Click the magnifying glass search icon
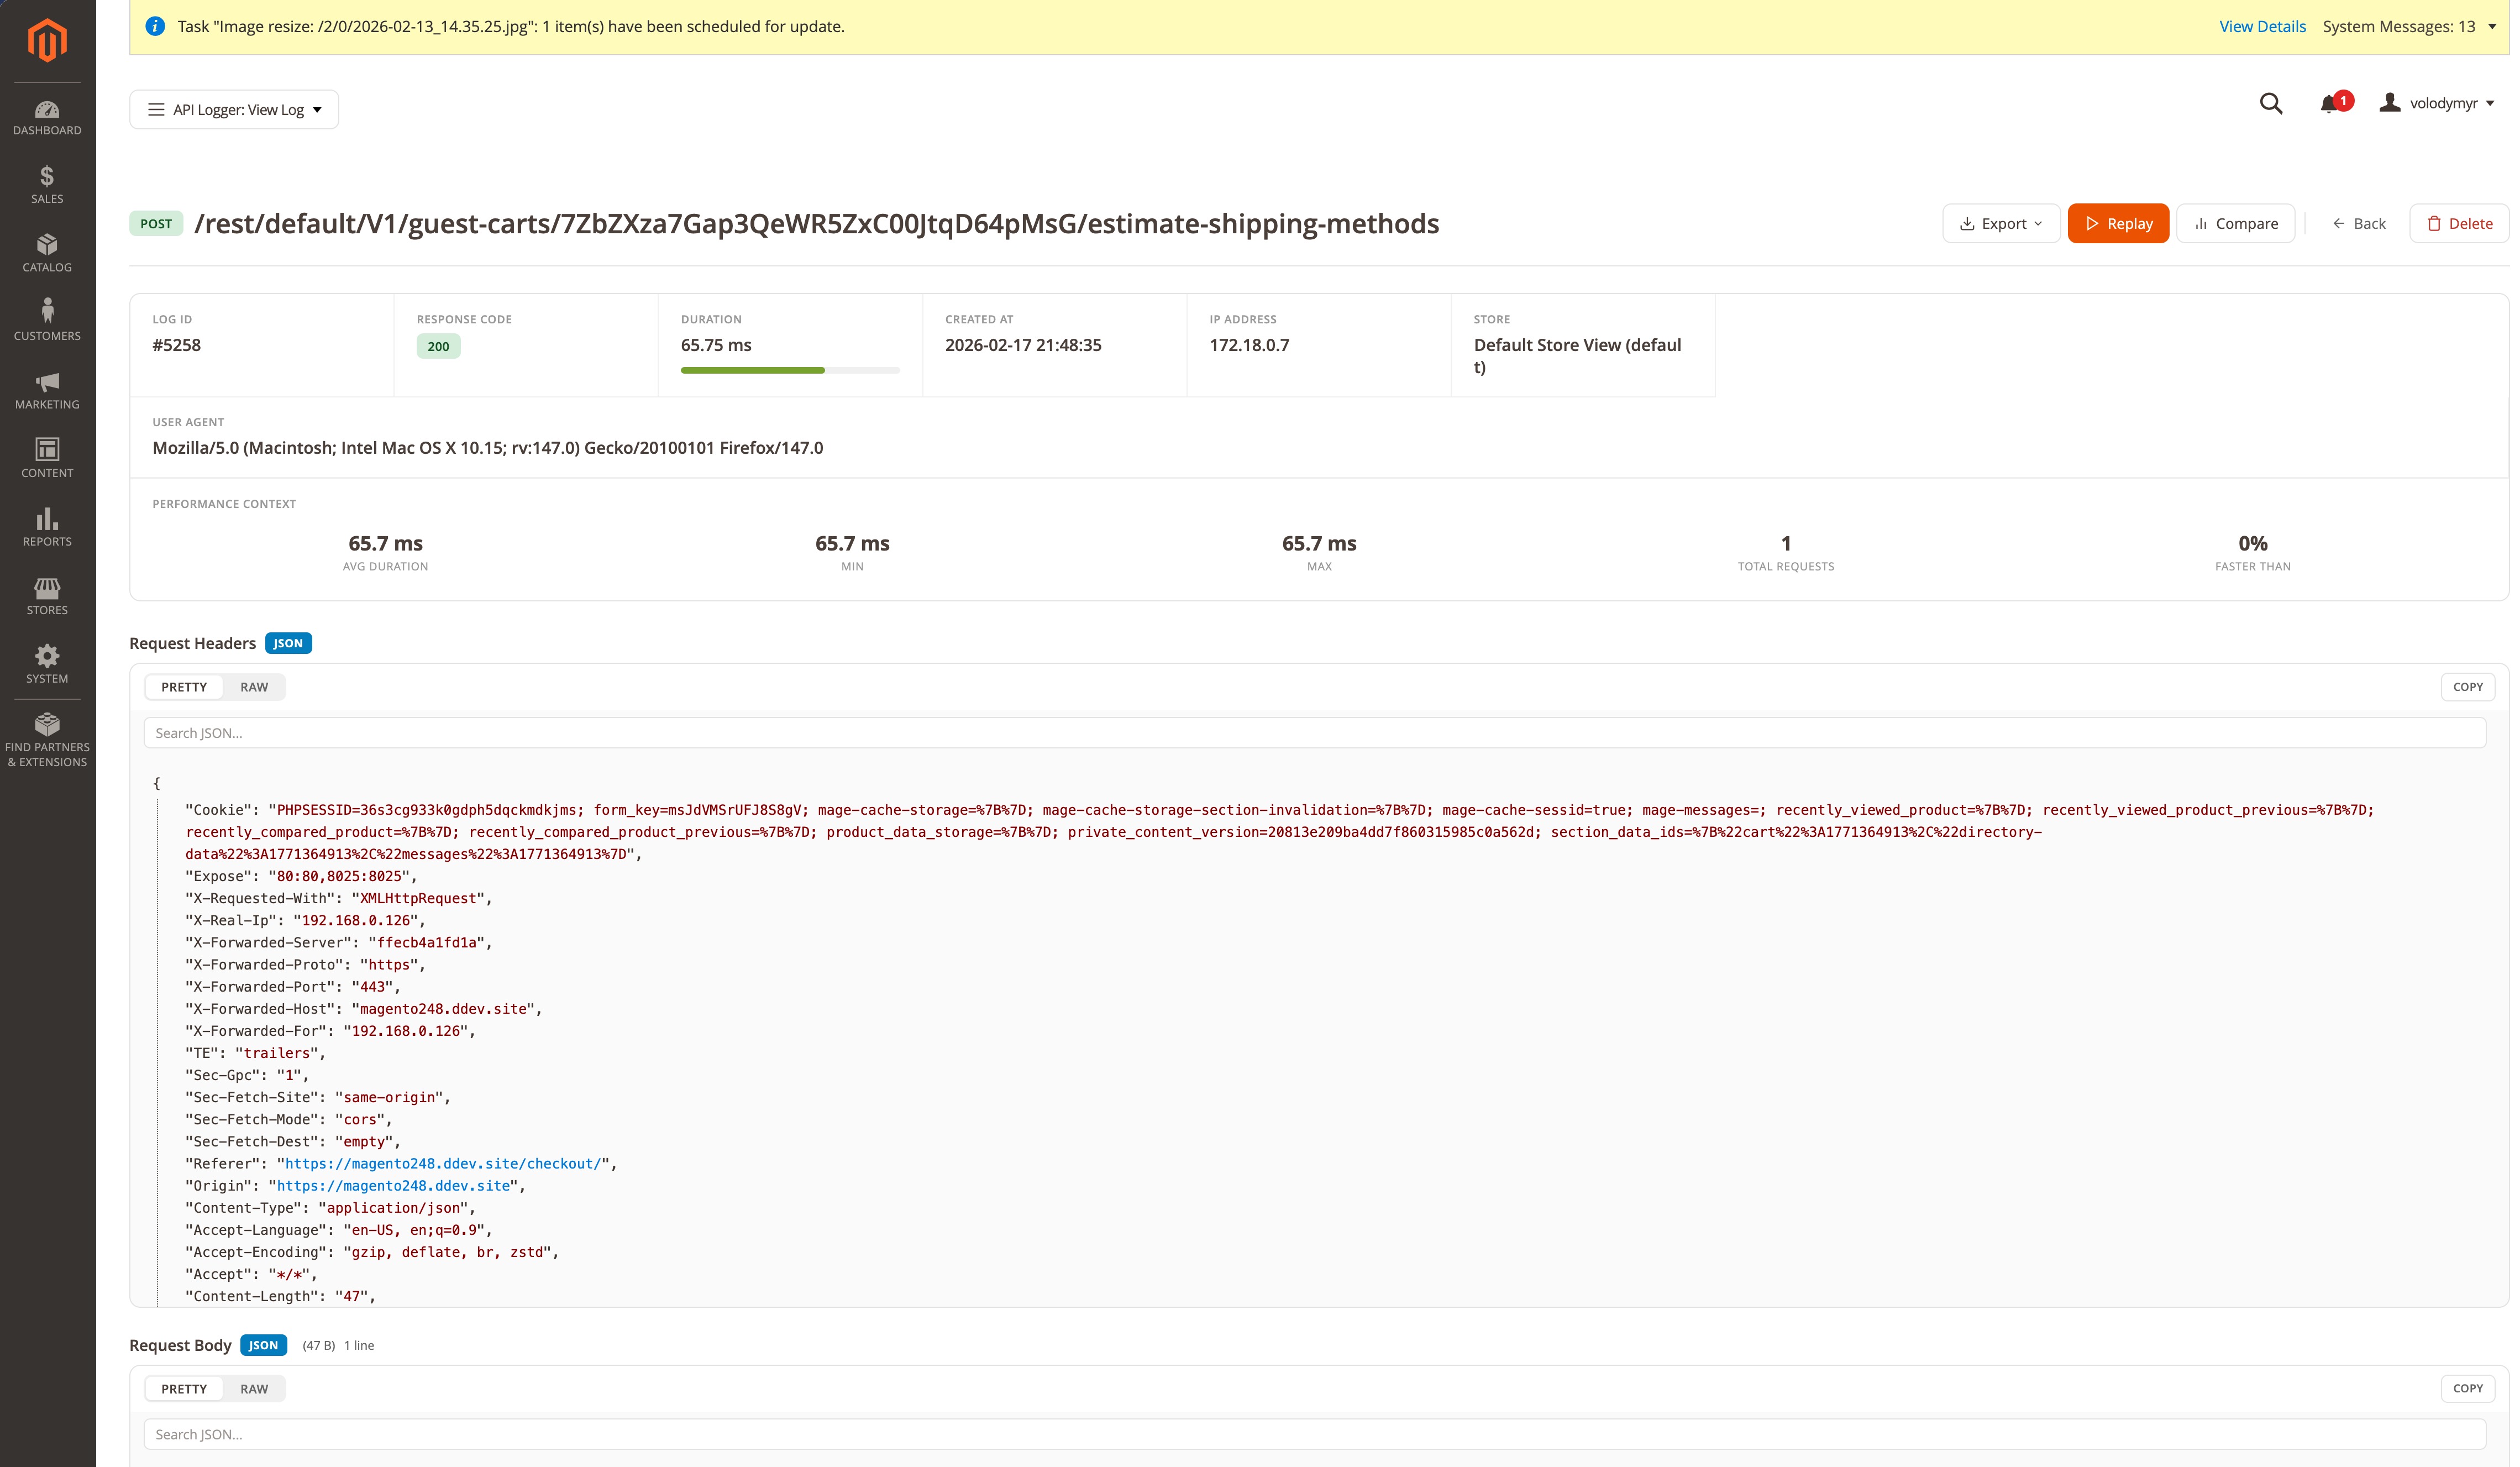Viewport: 2520px width, 1467px height. click(x=2270, y=103)
